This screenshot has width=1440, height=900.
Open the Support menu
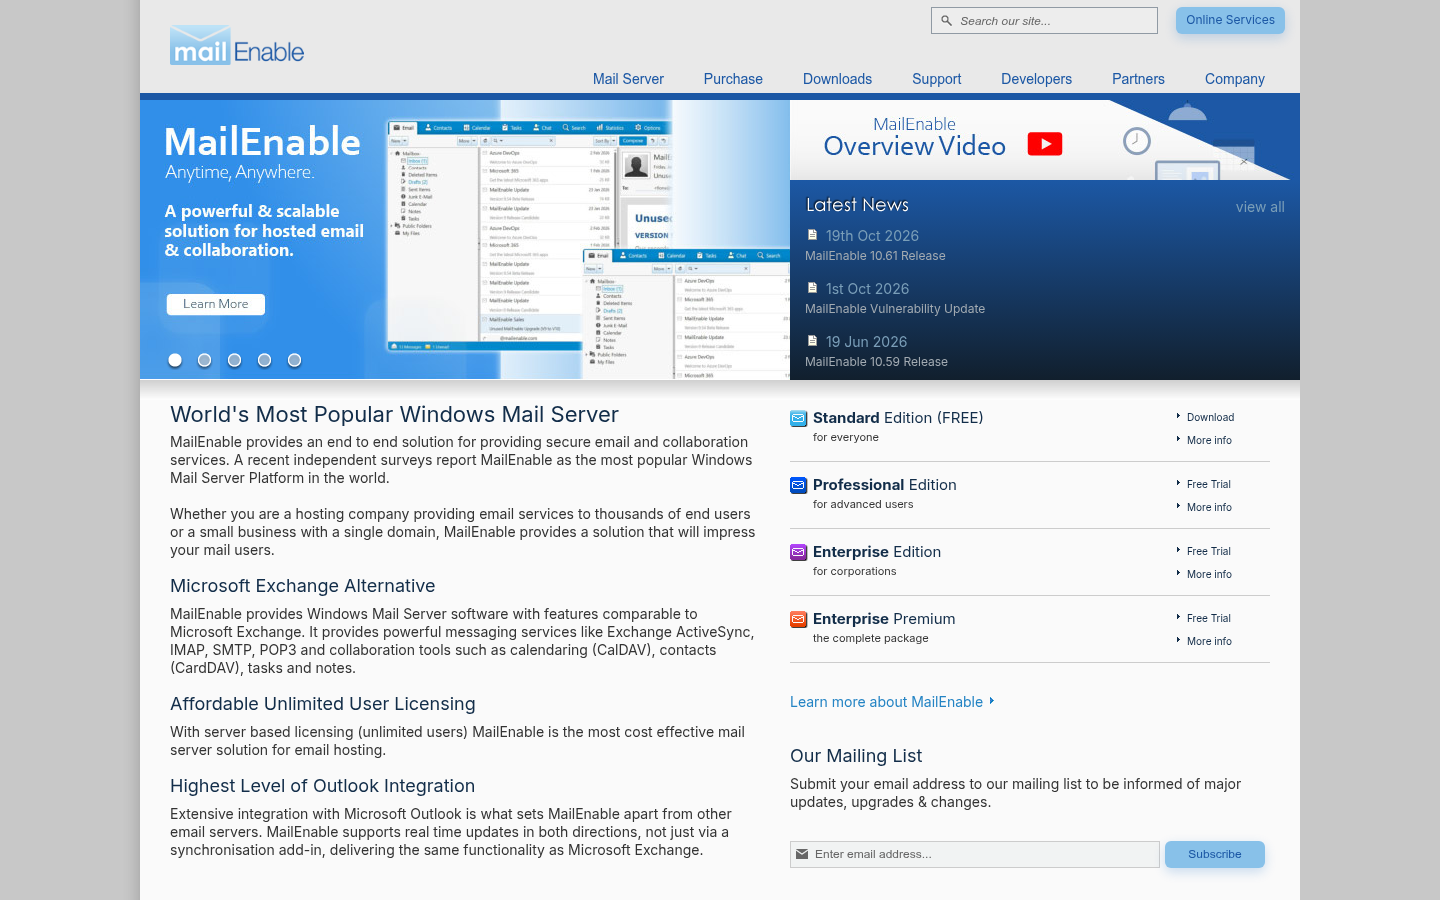click(937, 79)
